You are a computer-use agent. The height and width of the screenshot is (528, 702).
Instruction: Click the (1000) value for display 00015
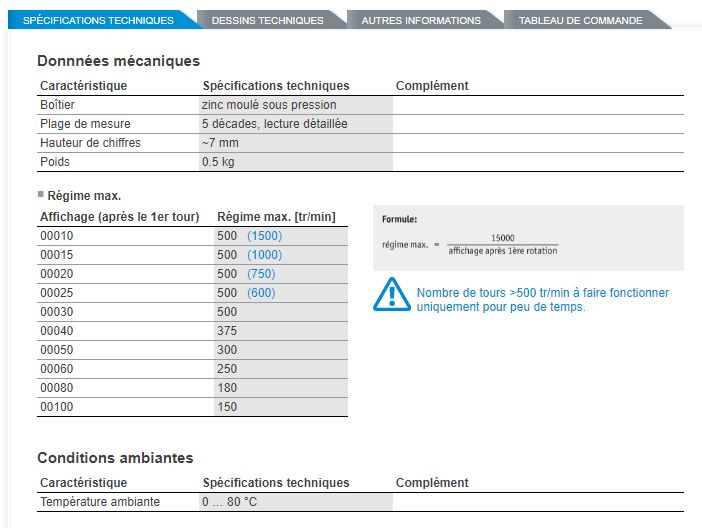(x=264, y=255)
